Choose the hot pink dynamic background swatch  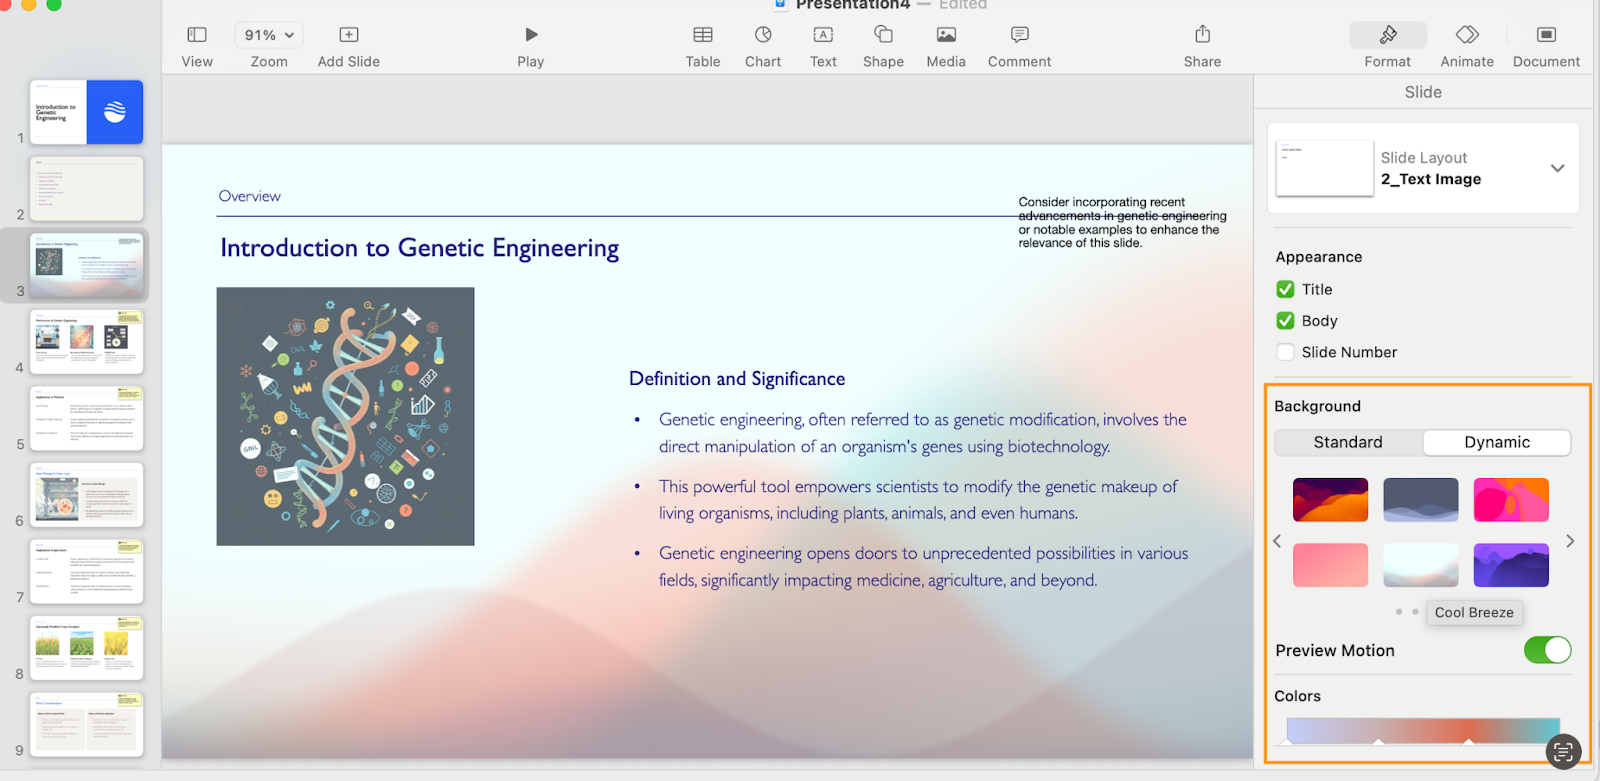[1510, 499]
